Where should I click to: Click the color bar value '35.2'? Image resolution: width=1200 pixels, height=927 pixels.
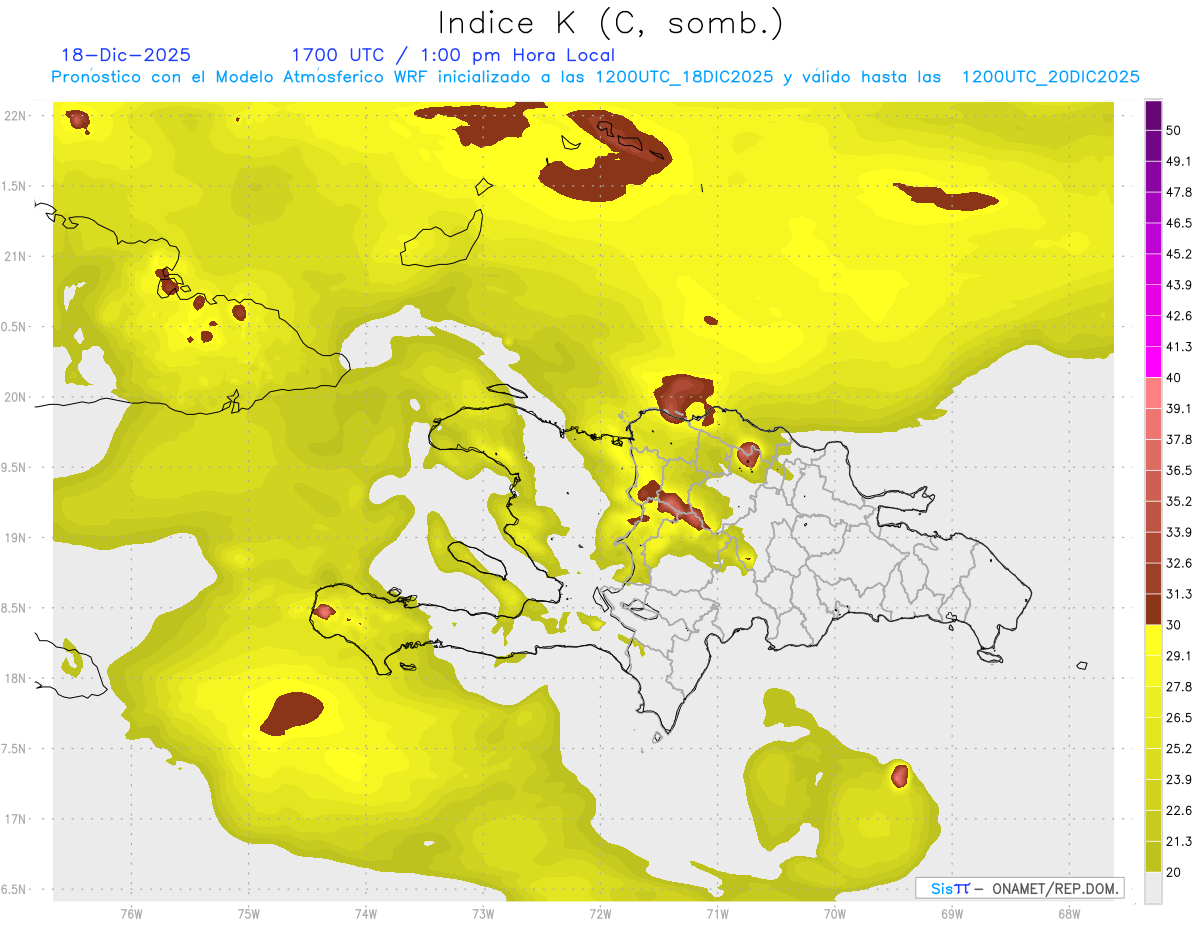[1178, 501]
